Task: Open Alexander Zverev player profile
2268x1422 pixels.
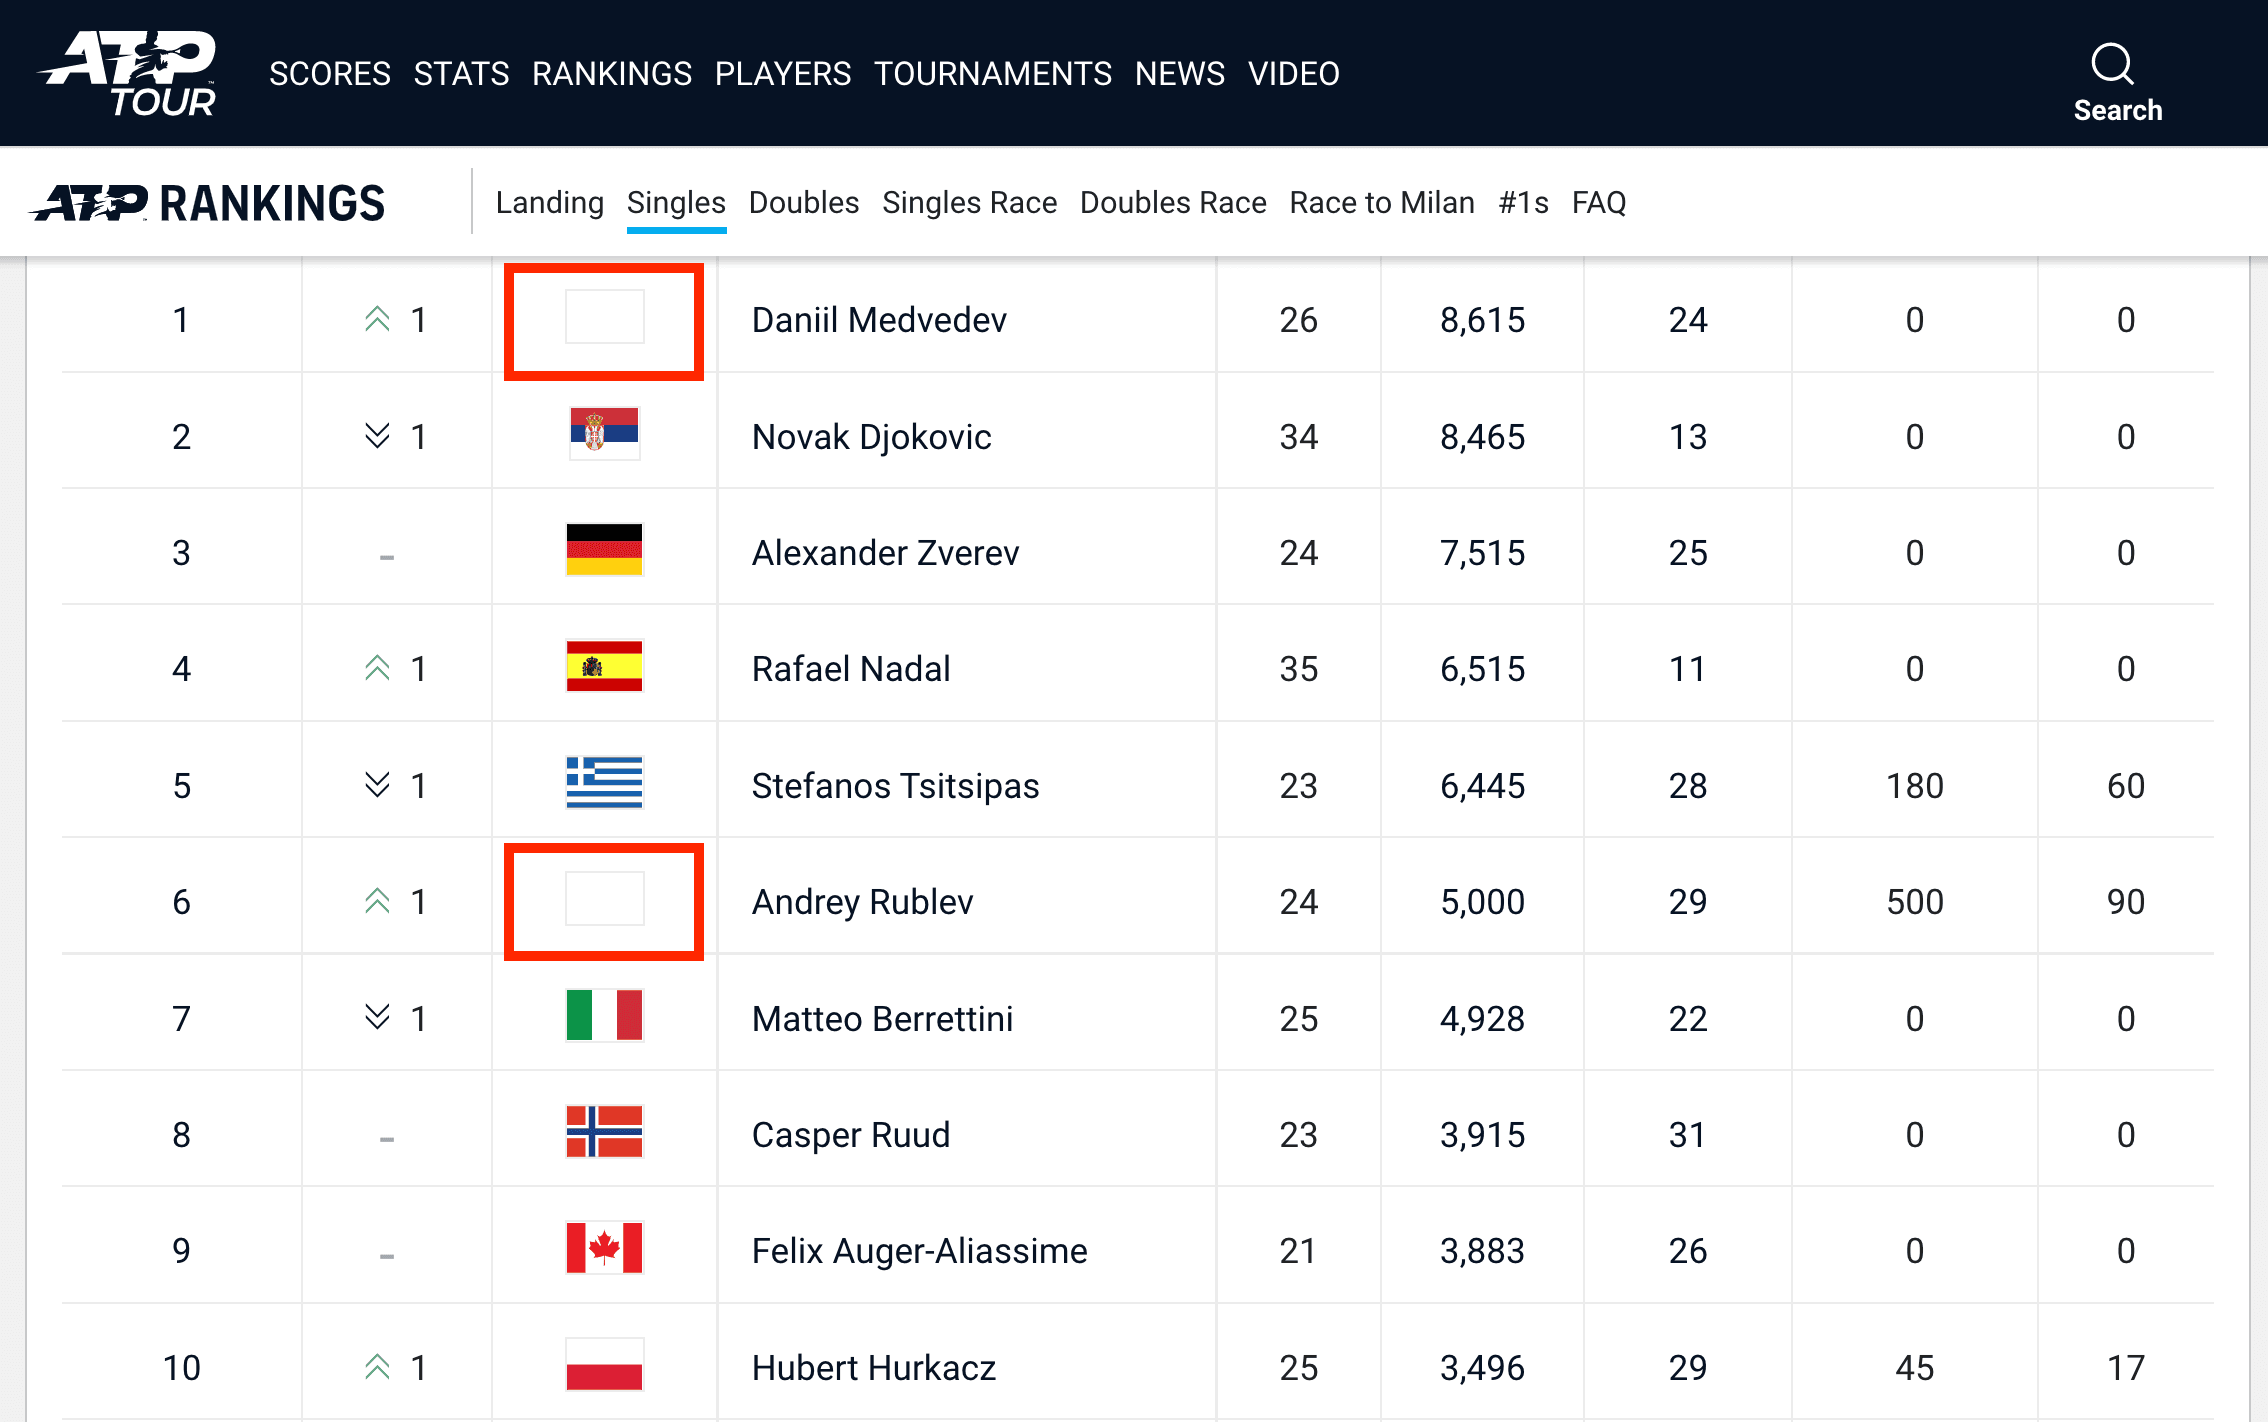Action: [x=885, y=553]
